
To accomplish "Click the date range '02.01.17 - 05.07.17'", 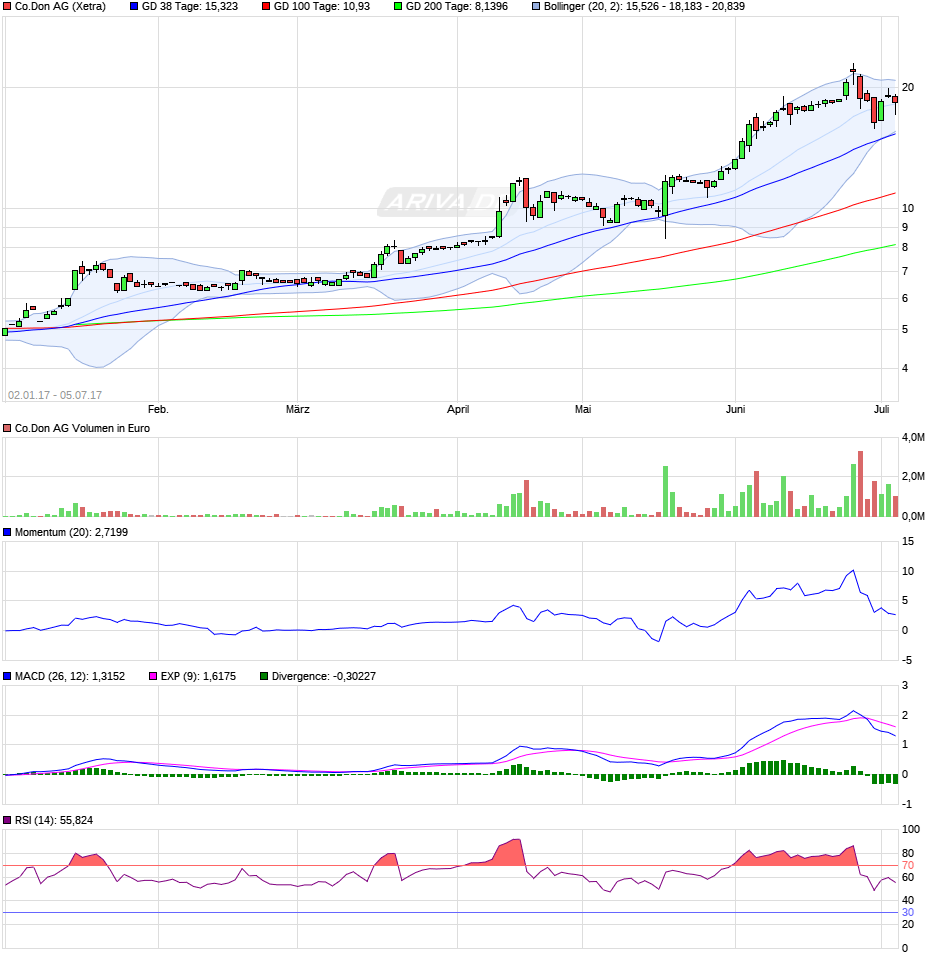I will tap(55, 395).
